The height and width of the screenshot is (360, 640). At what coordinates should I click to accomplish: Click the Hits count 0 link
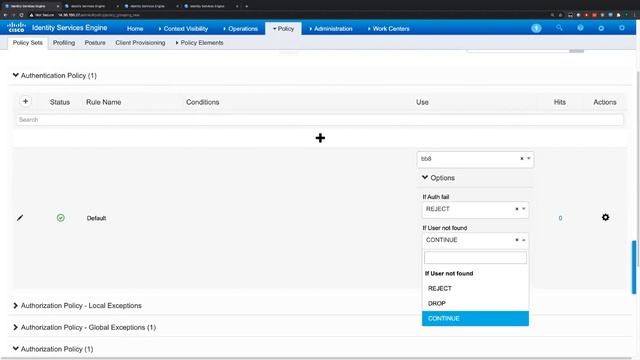click(x=560, y=218)
